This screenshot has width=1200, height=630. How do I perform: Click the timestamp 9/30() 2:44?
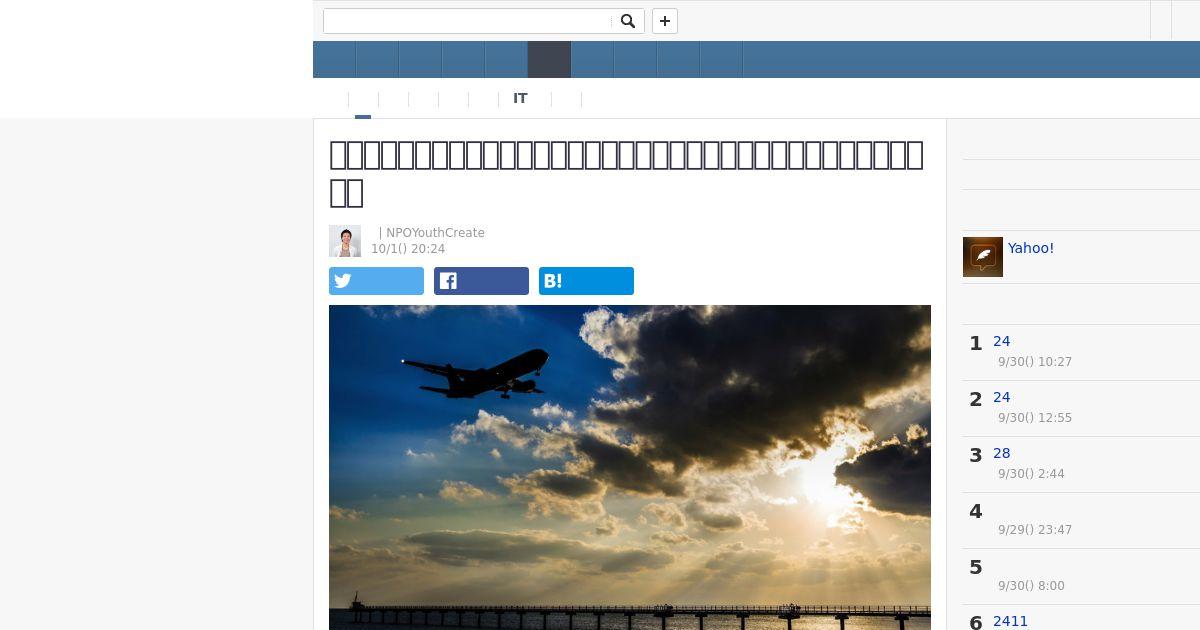[x=1031, y=474]
